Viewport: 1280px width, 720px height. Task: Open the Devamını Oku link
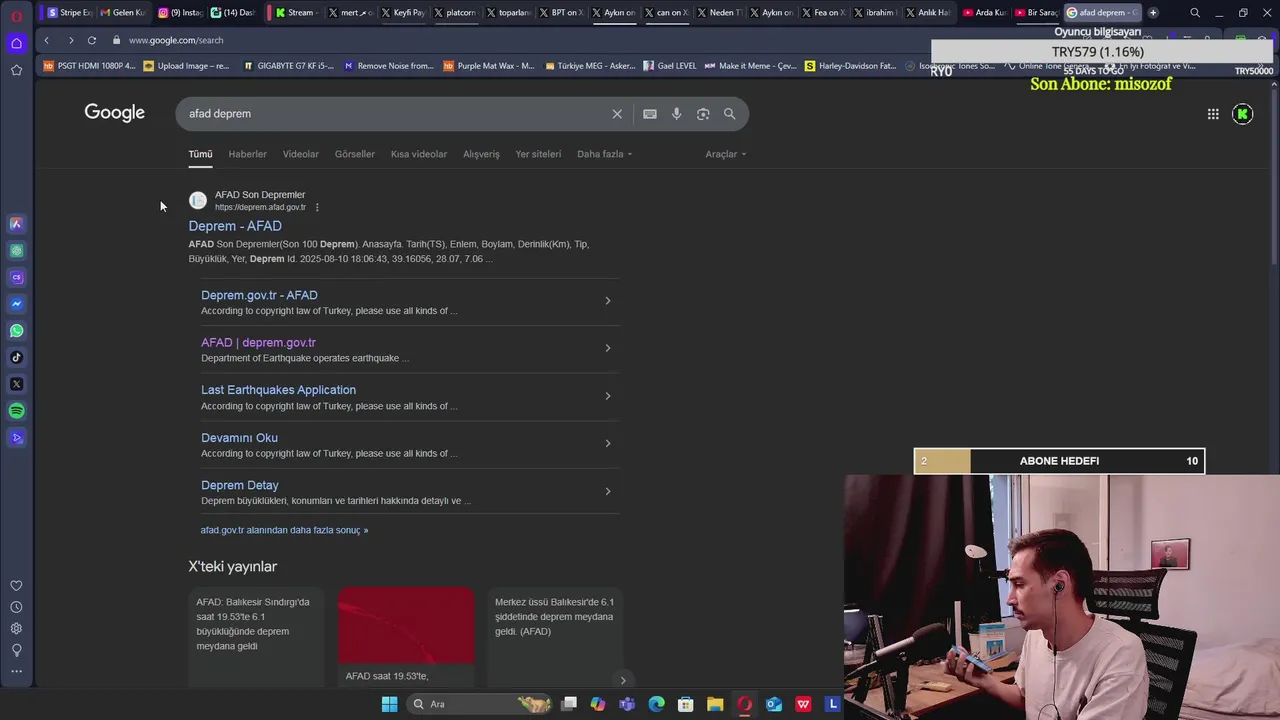coord(239,438)
